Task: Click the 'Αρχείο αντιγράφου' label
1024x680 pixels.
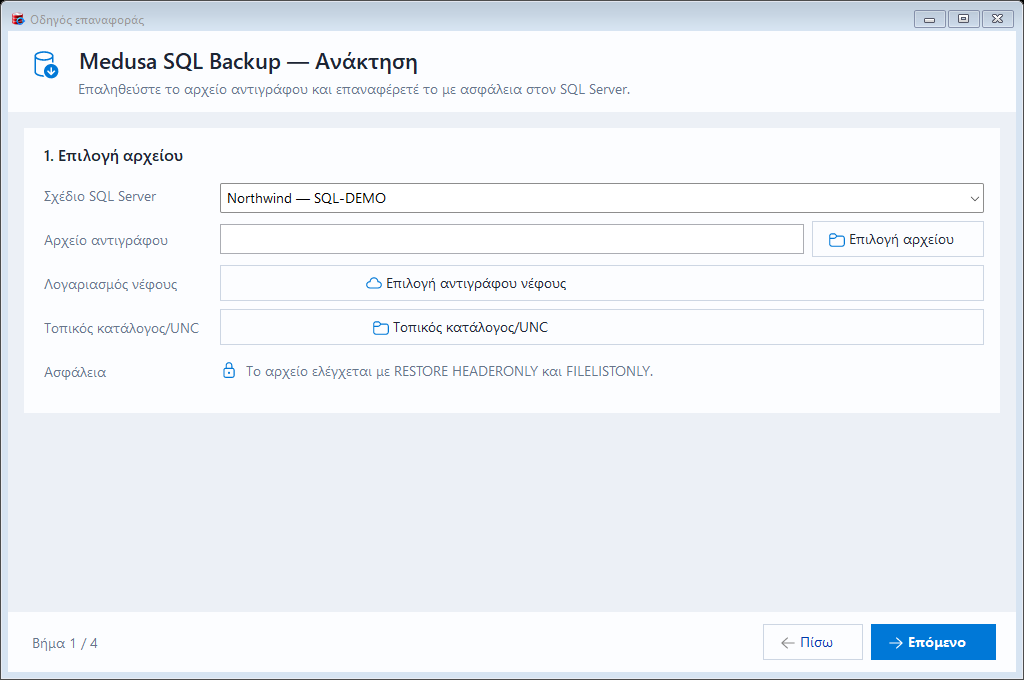Action: (x=106, y=240)
